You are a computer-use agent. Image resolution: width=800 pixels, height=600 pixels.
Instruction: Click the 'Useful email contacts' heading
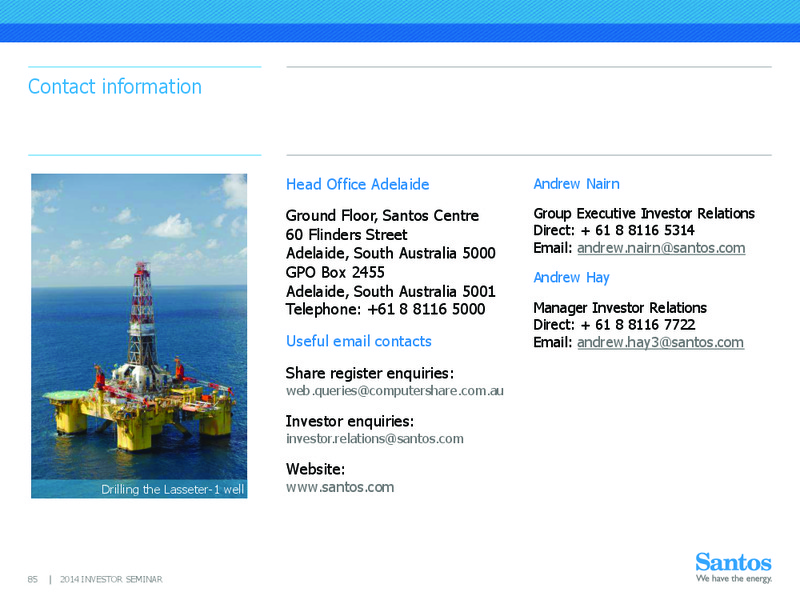tap(359, 341)
